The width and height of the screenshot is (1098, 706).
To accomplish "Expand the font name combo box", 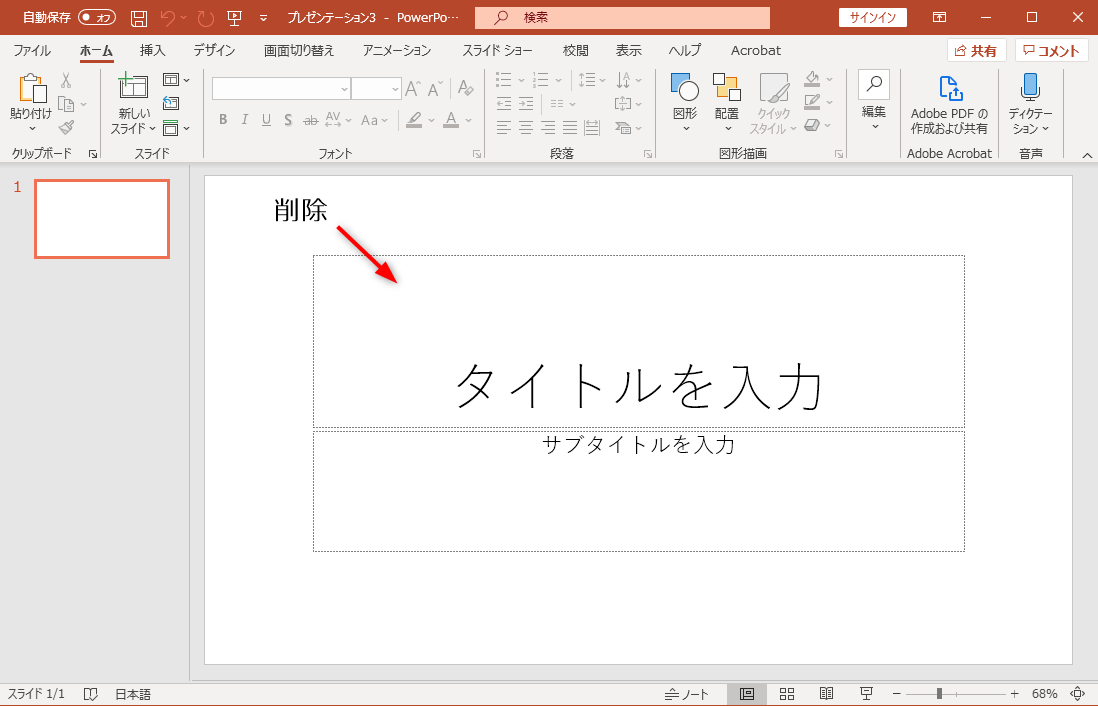I will point(344,89).
